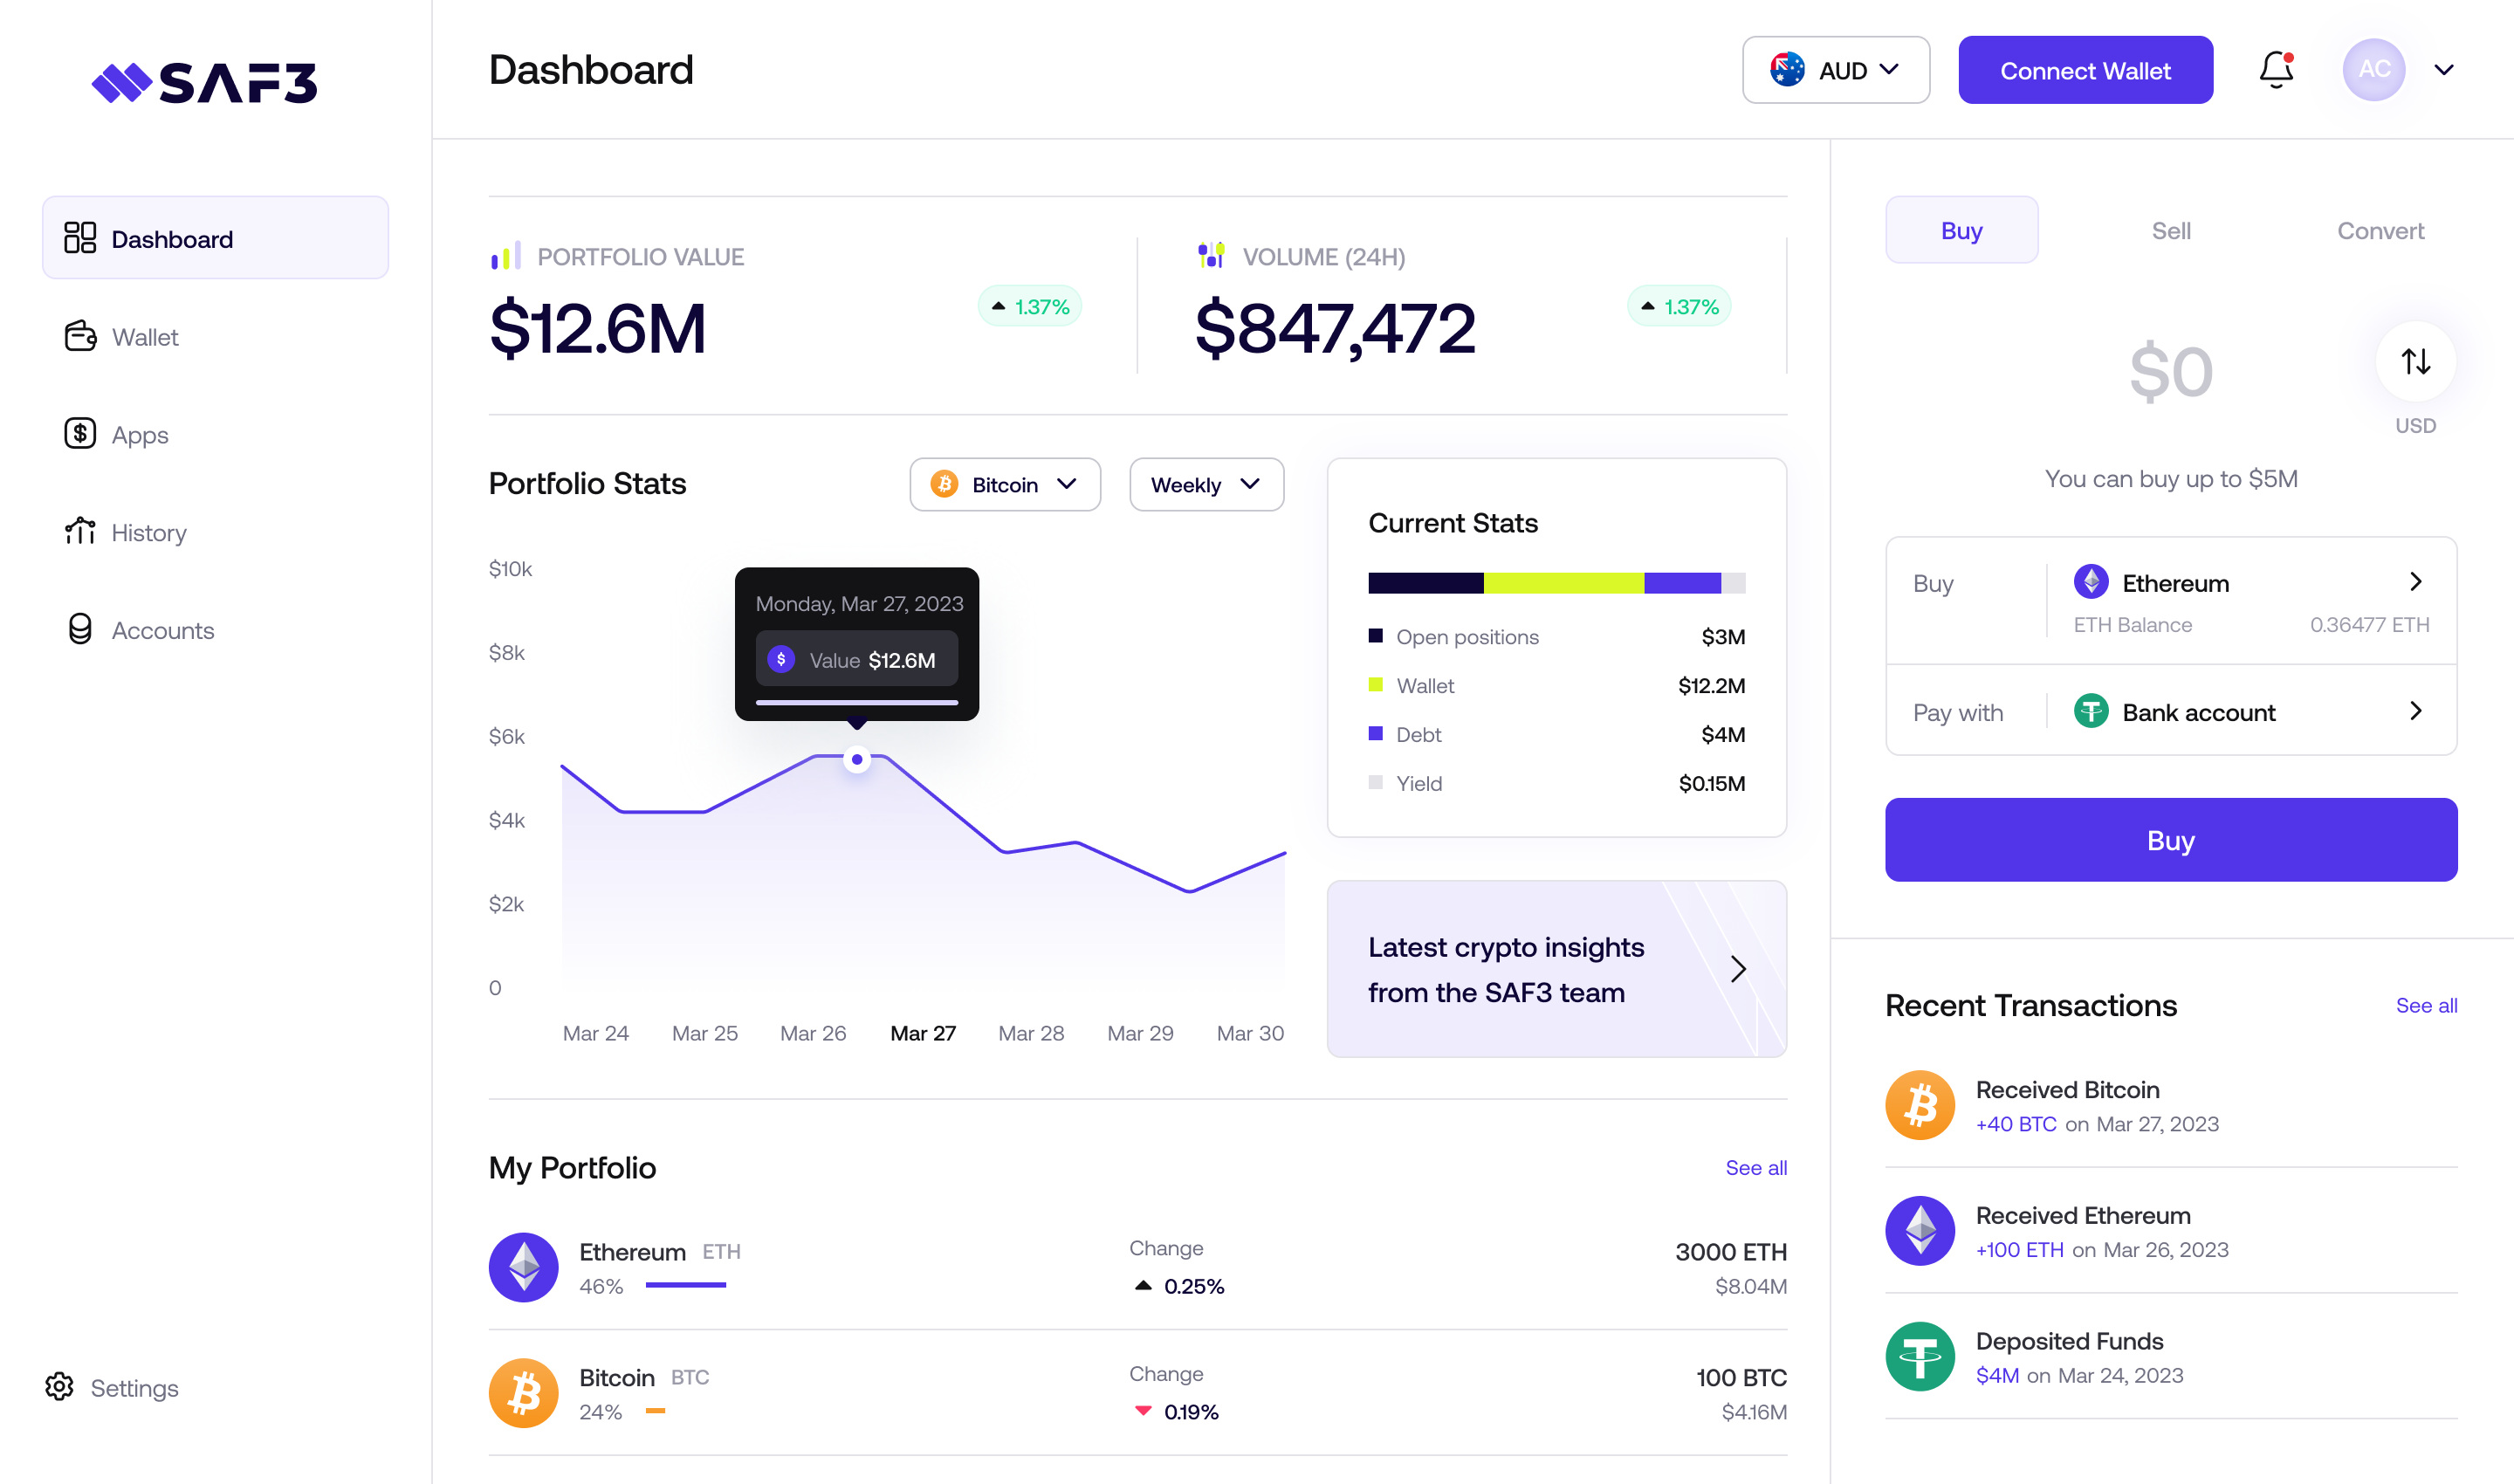Click the $0 amount field
2514x1484 pixels.
pyautogui.click(x=2171, y=372)
